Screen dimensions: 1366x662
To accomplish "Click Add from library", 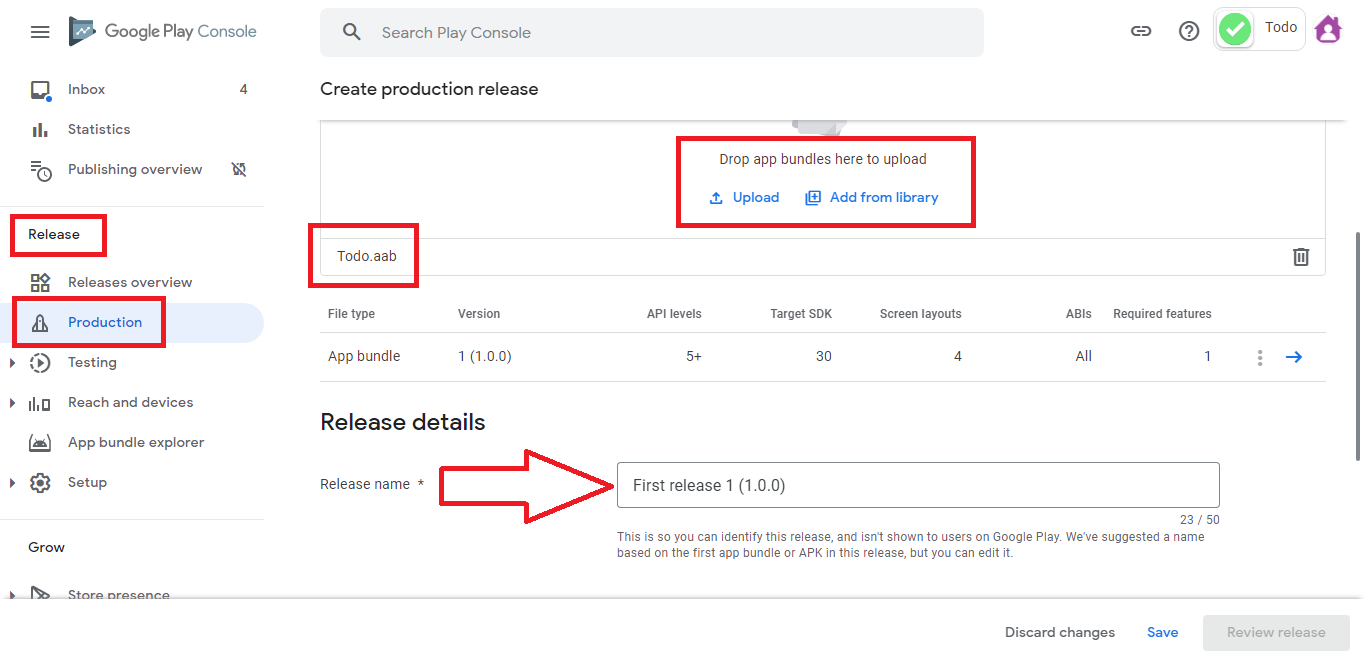I will pos(872,197).
